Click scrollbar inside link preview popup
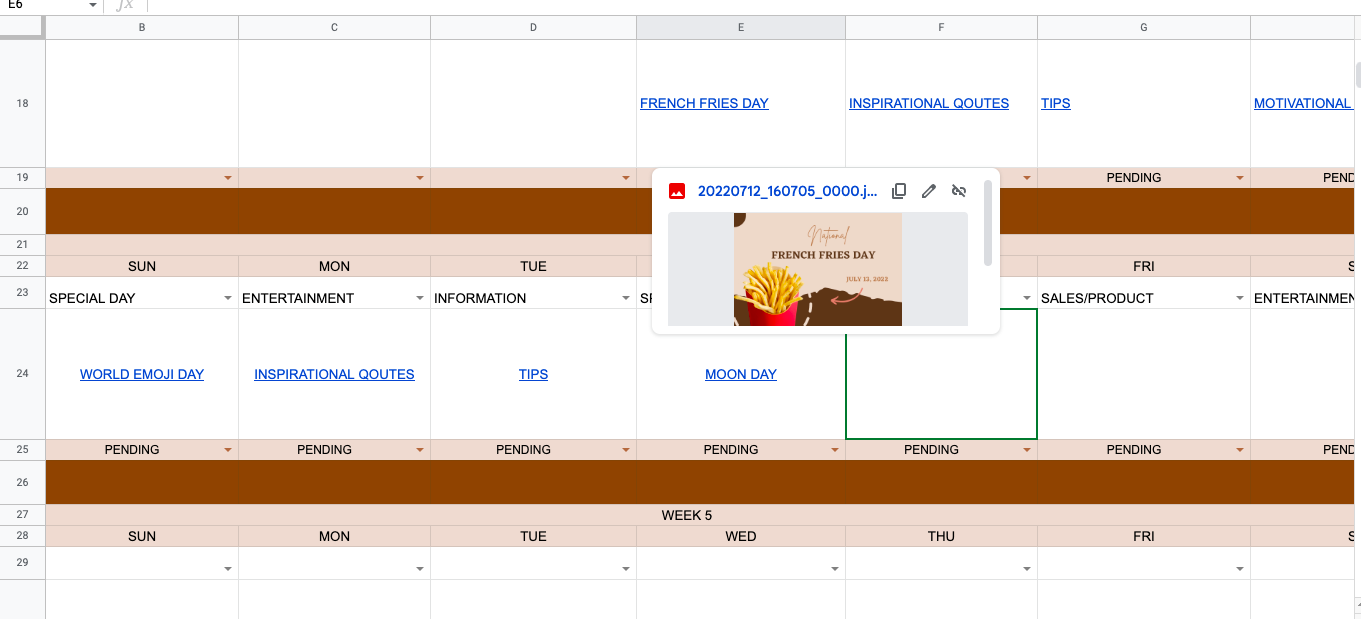Screen dimensions: 1361x619 coord(988,223)
